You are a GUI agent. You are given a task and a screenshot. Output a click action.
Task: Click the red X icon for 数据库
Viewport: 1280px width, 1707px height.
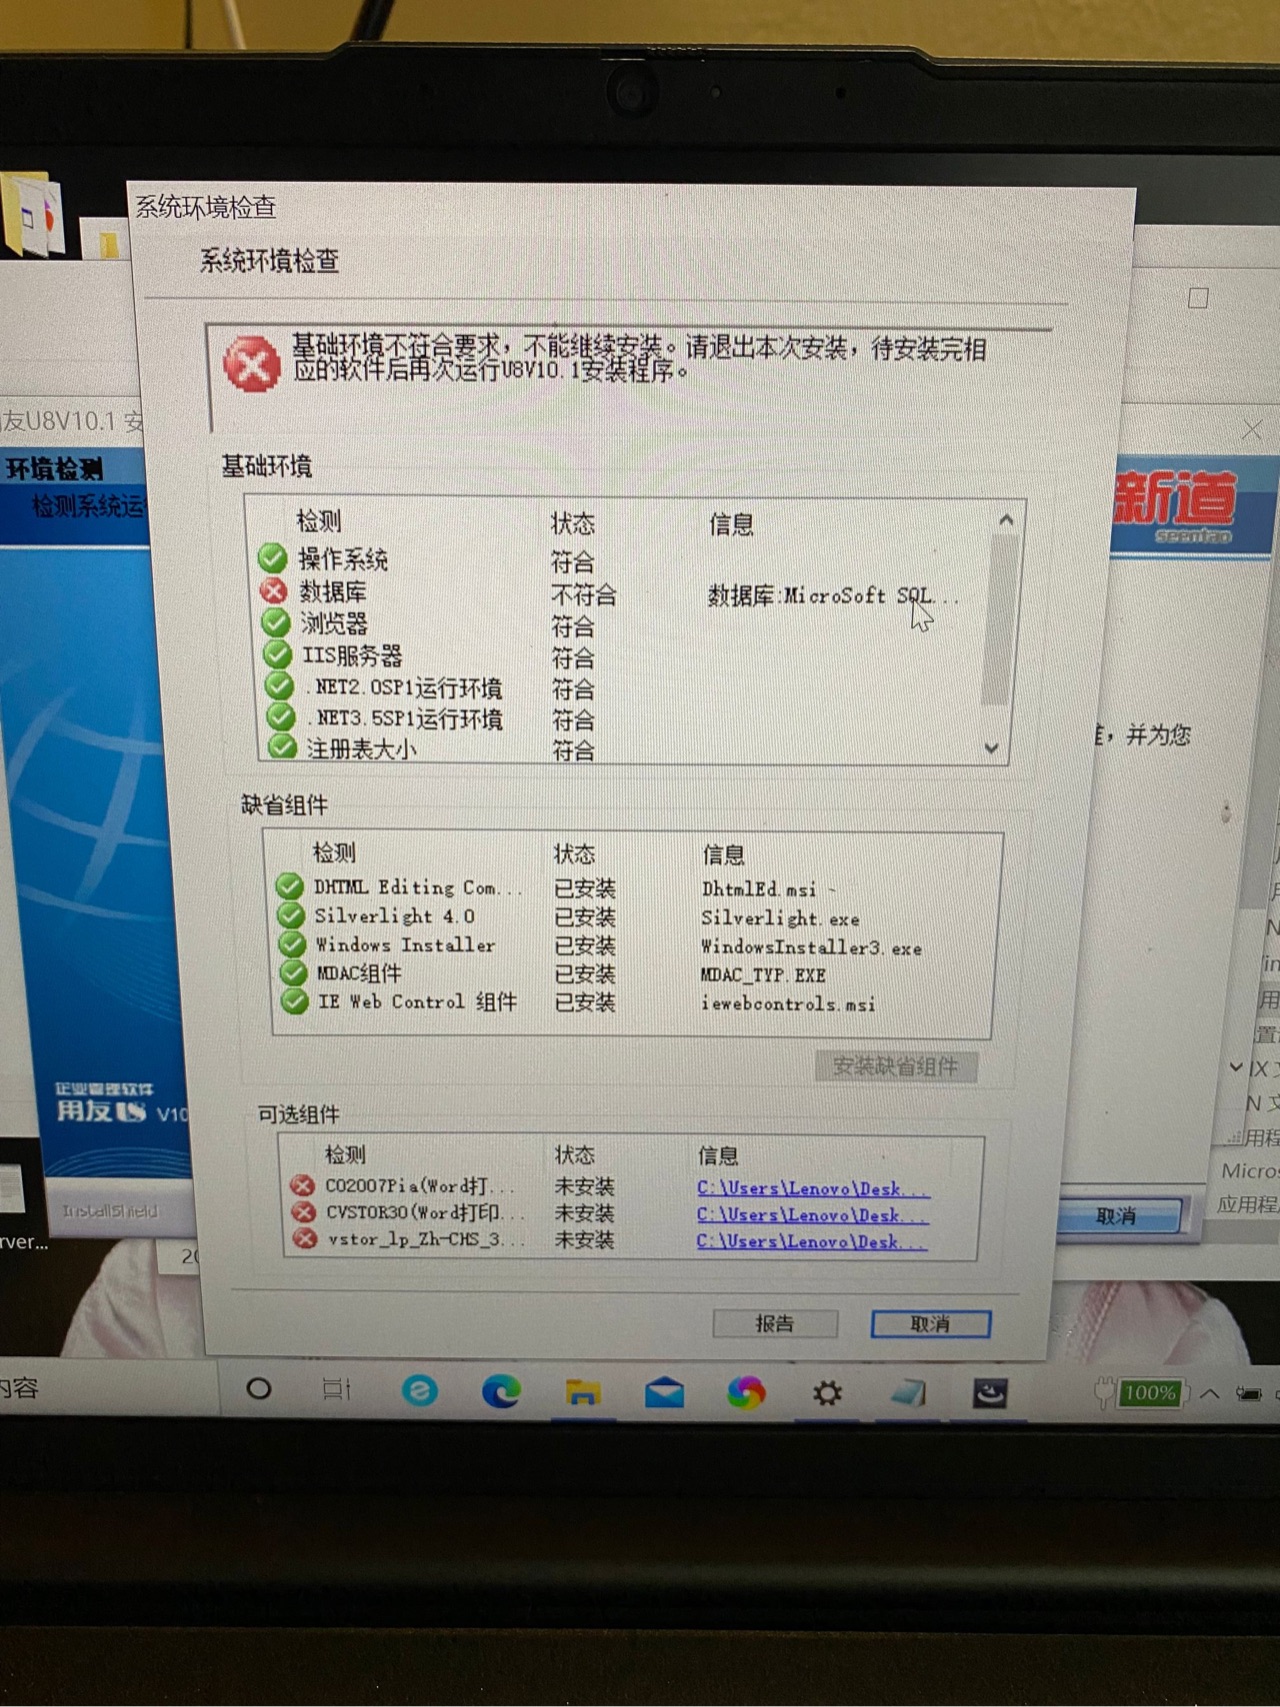pyautogui.click(x=273, y=591)
